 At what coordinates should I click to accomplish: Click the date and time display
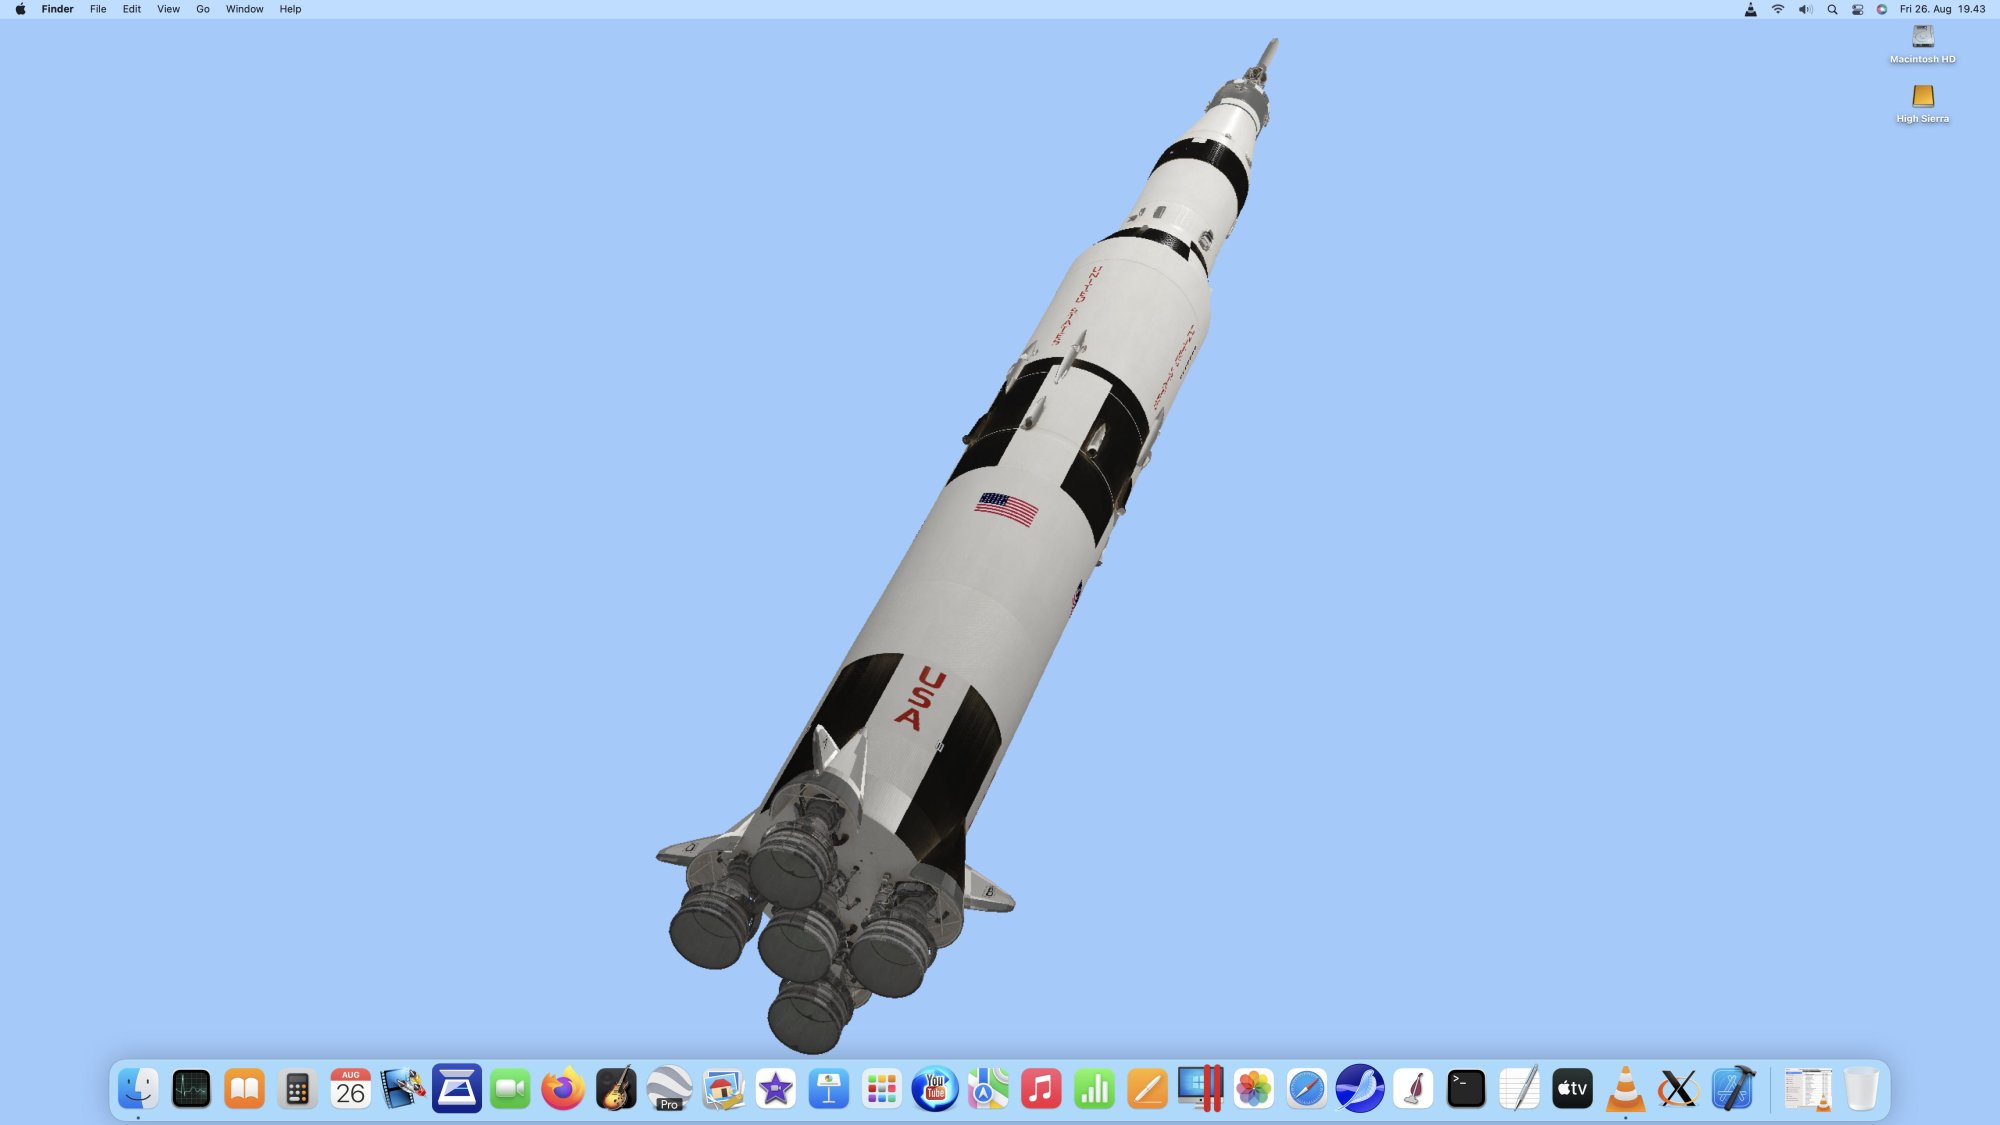(1942, 9)
